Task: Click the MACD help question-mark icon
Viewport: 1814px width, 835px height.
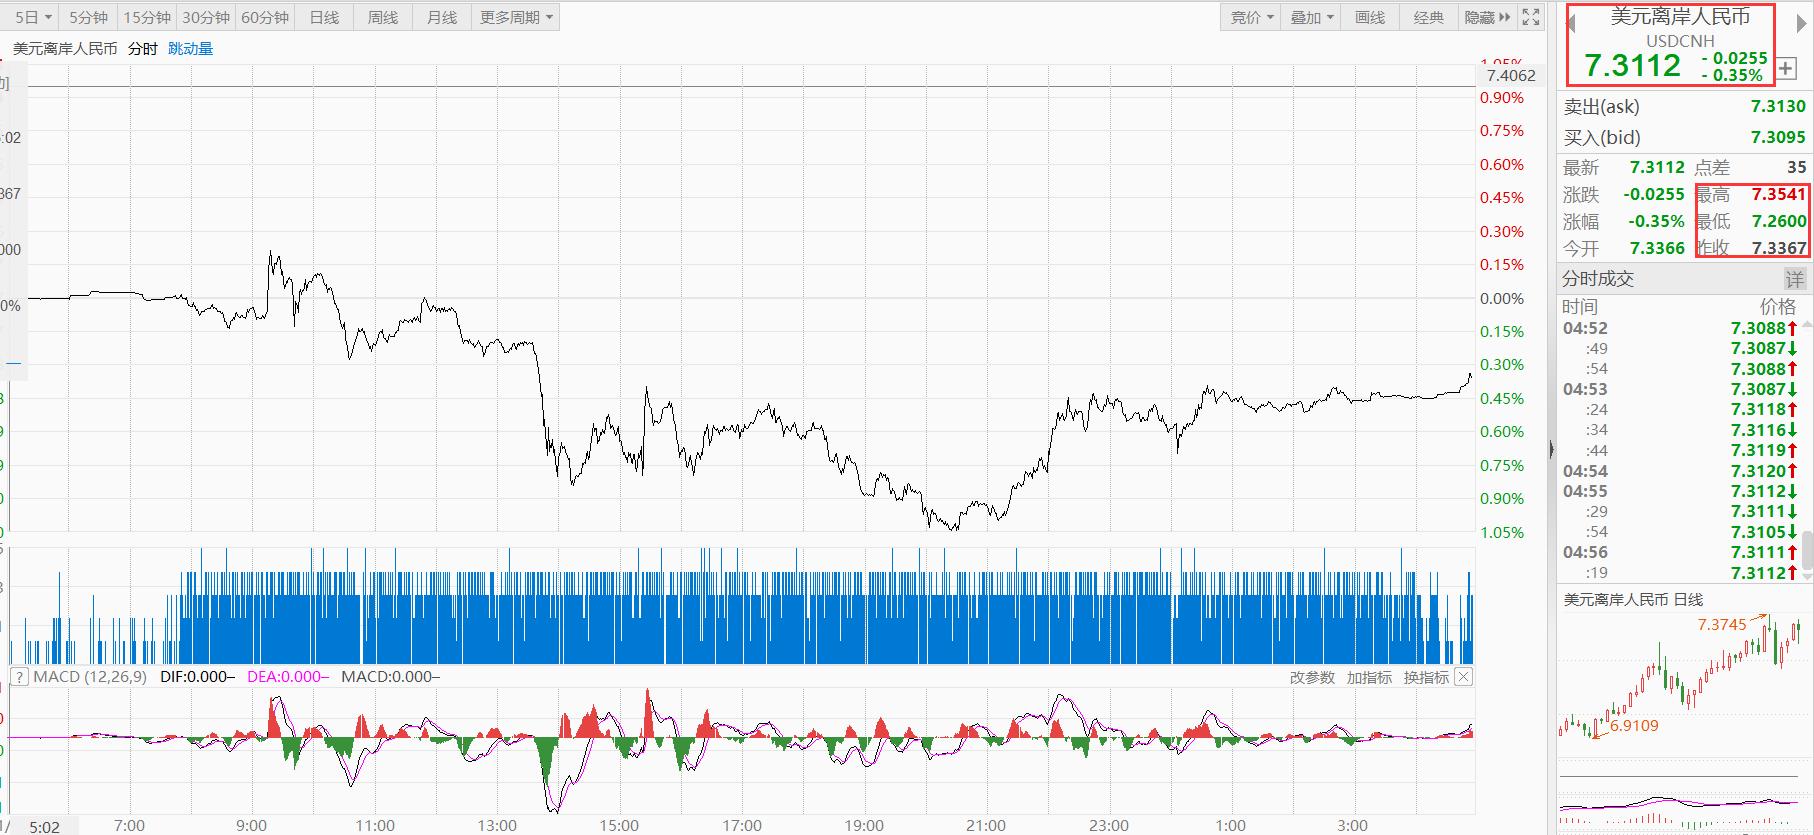Action: 19,677
